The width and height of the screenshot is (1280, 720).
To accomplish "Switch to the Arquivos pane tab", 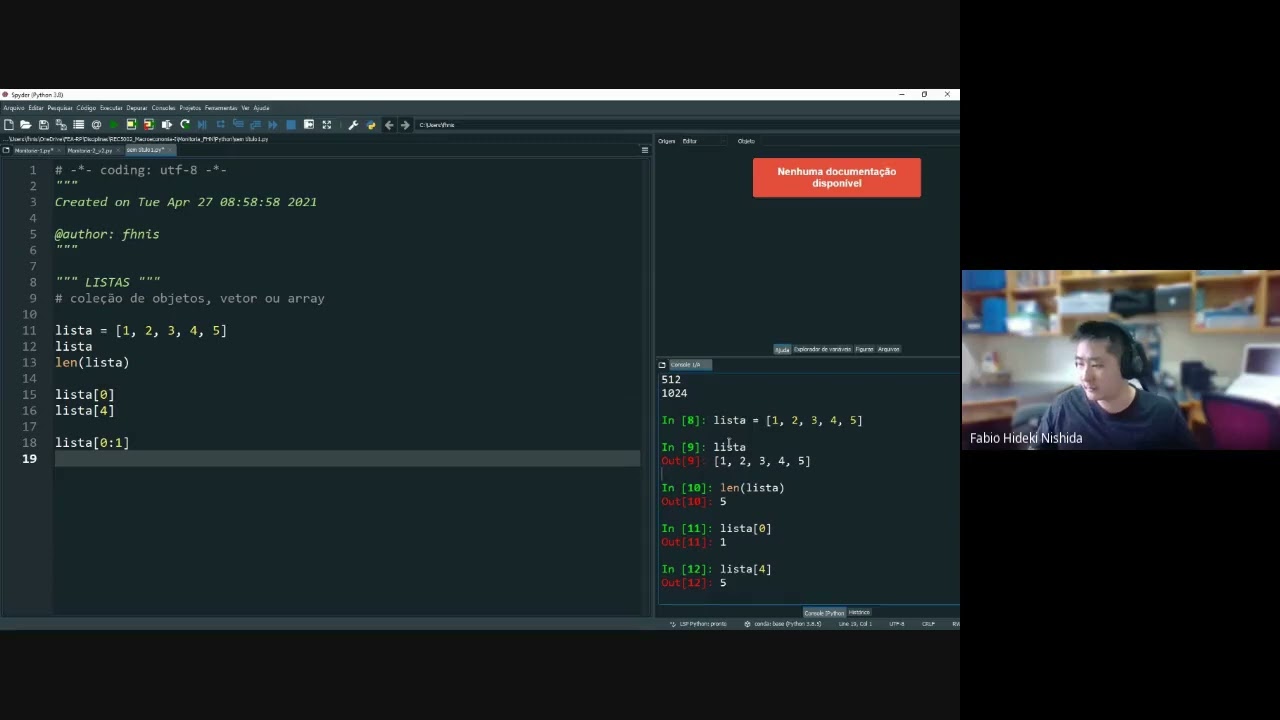I will (x=888, y=349).
